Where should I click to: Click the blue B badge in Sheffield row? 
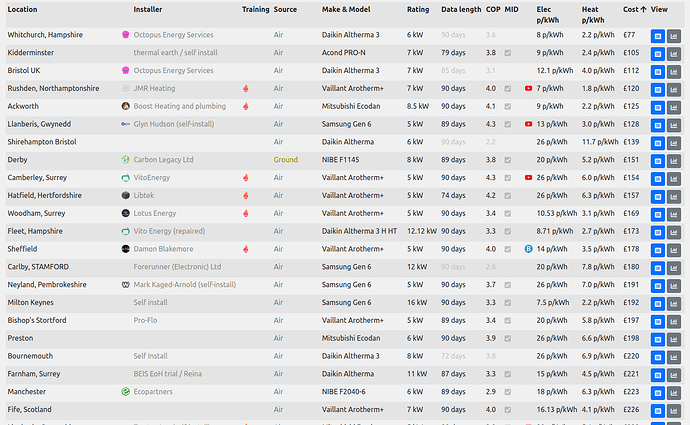[x=529, y=249]
